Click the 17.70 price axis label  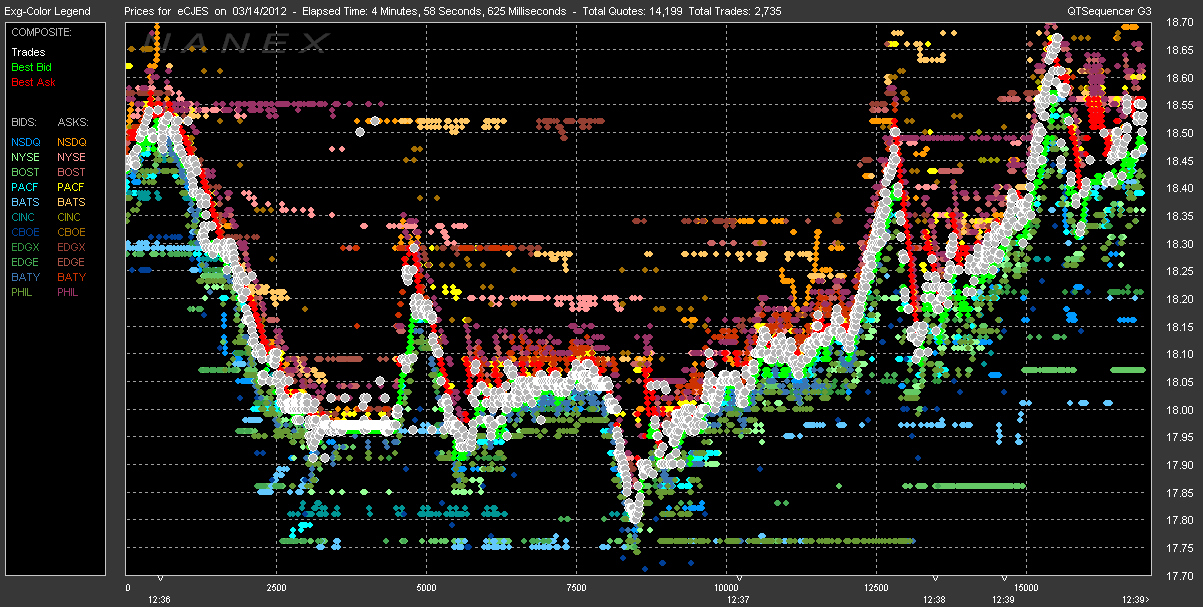pos(1181,576)
